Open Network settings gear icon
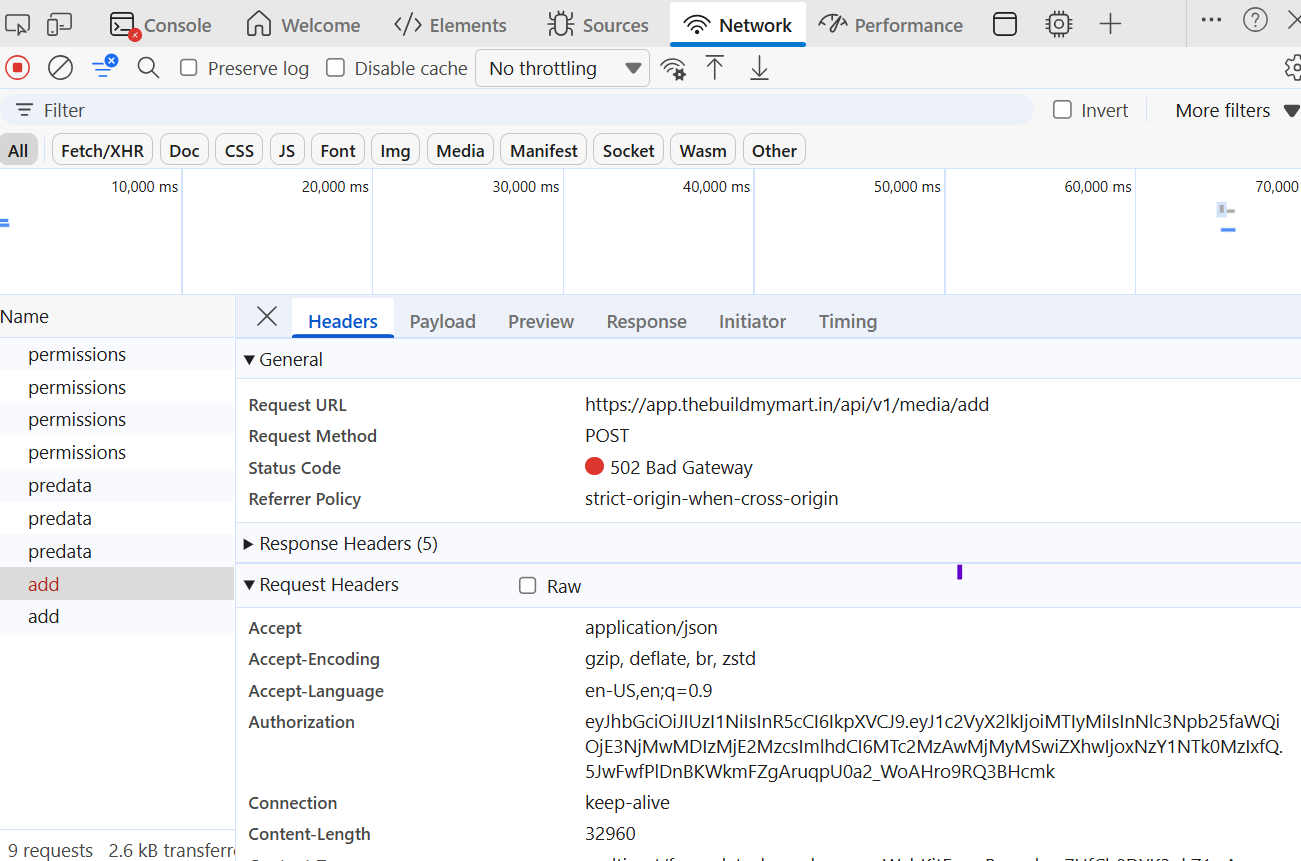Screen dimensions: 1301x861 [x=1292, y=68]
